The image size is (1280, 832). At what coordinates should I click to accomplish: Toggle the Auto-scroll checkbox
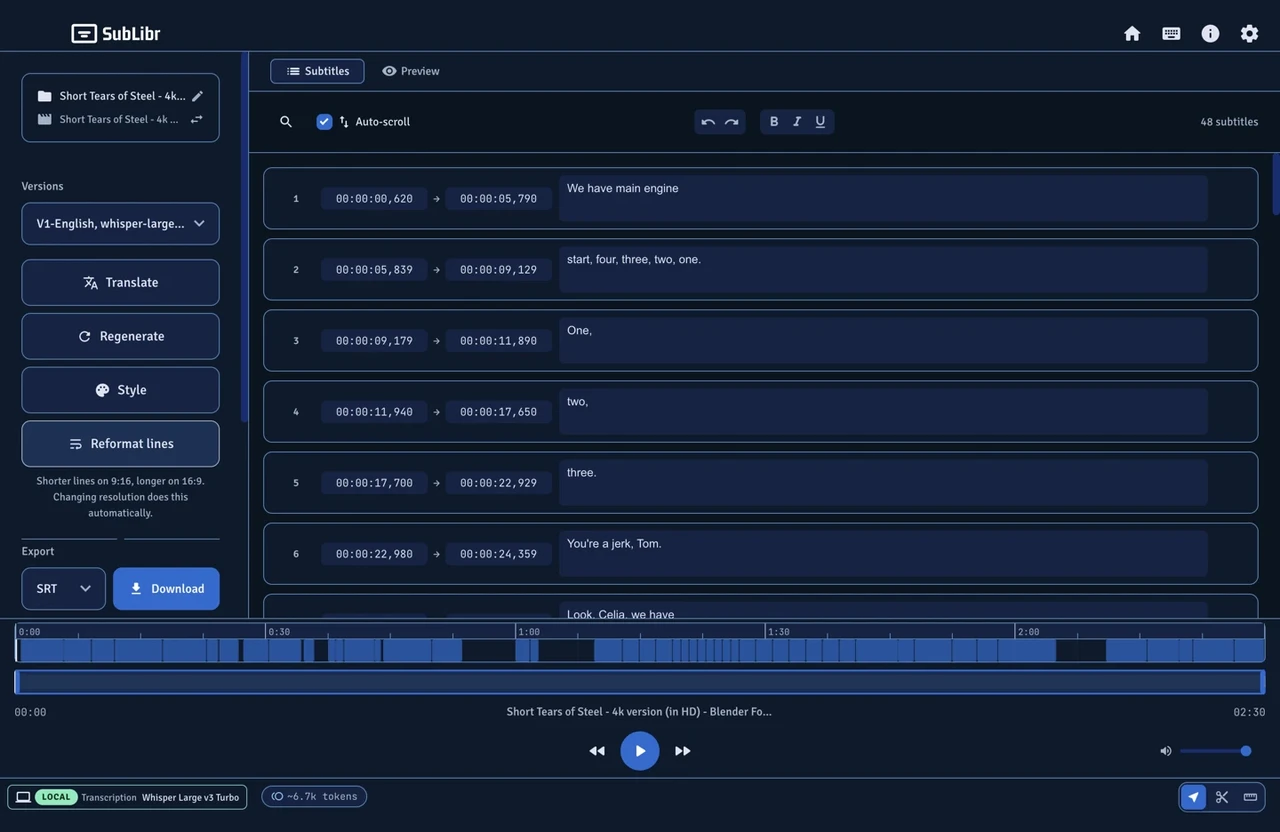pyautogui.click(x=324, y=122)
